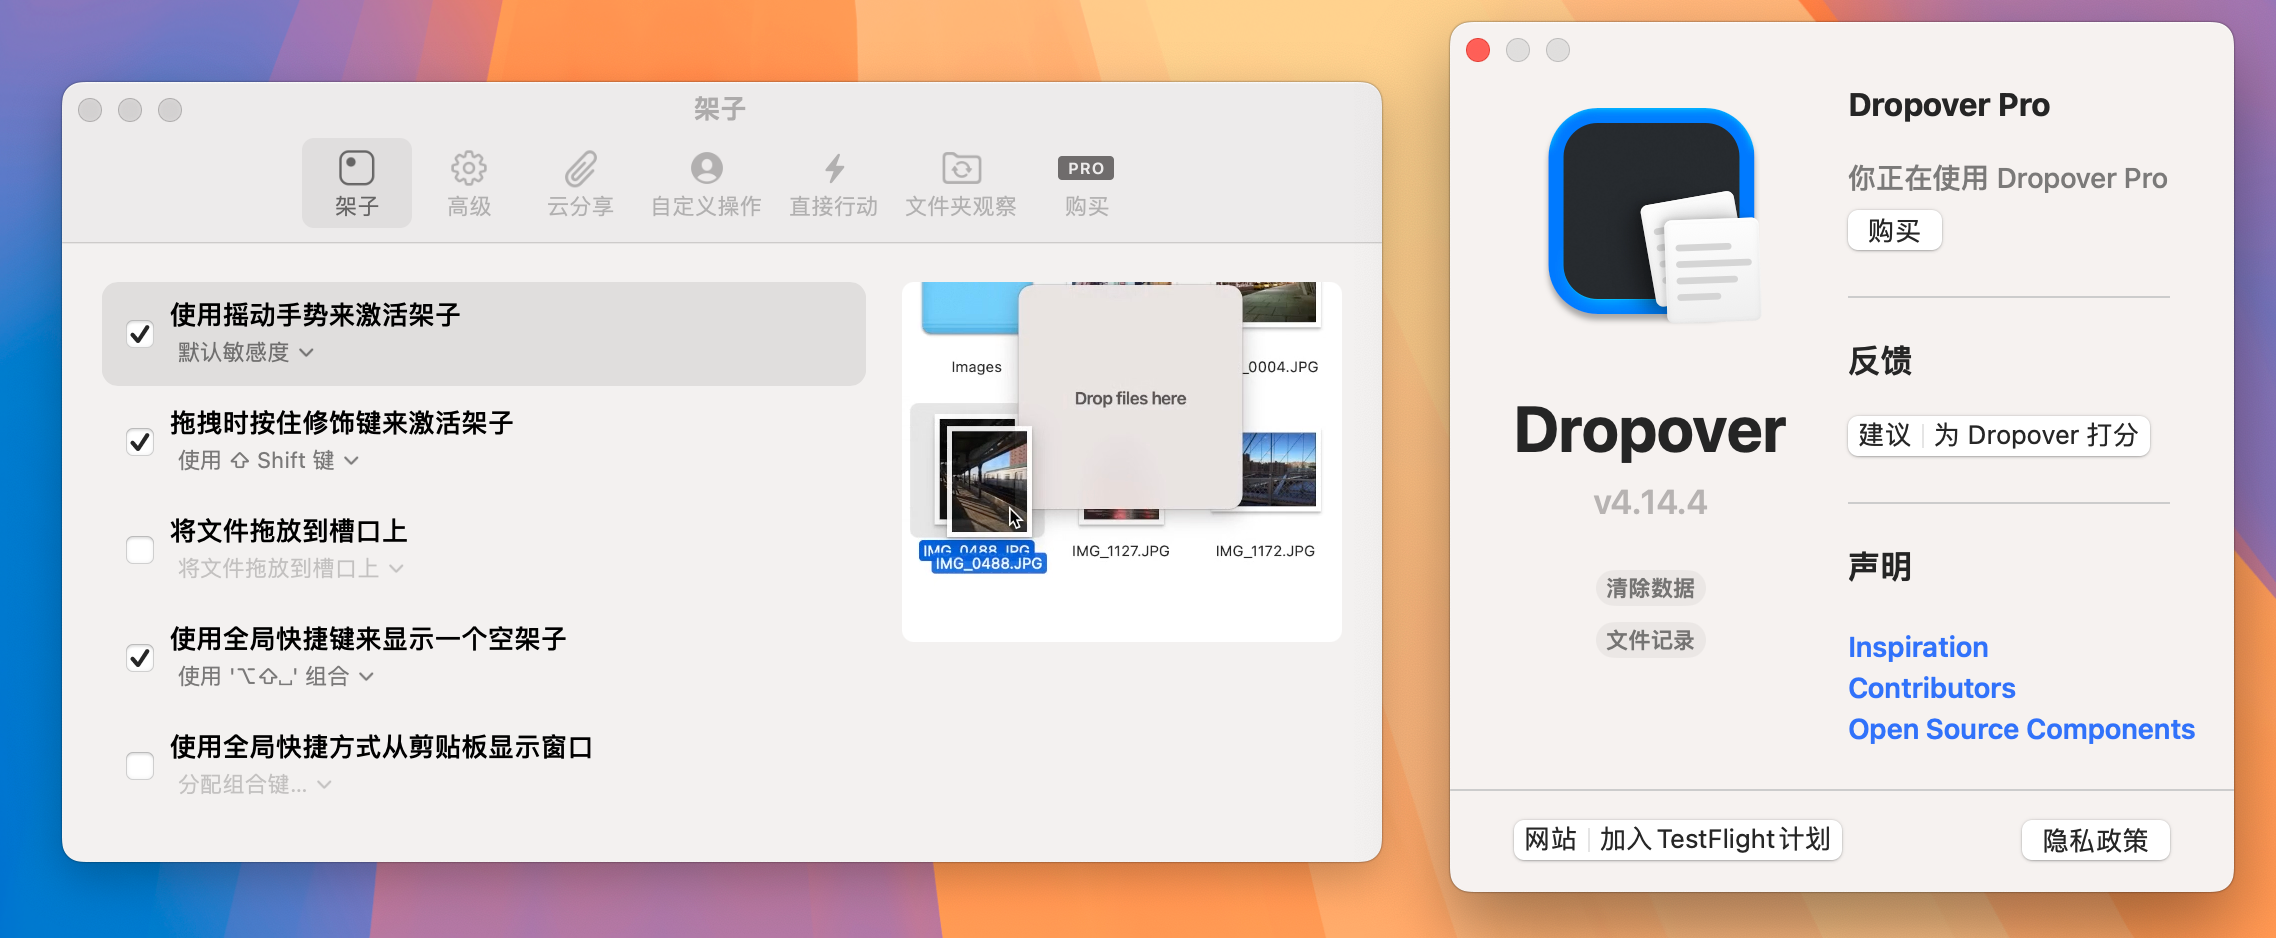This screenshot has width=2276, height=938.
Task: Click the IMG_1127.JPG file name
Action: point(1120,551)
